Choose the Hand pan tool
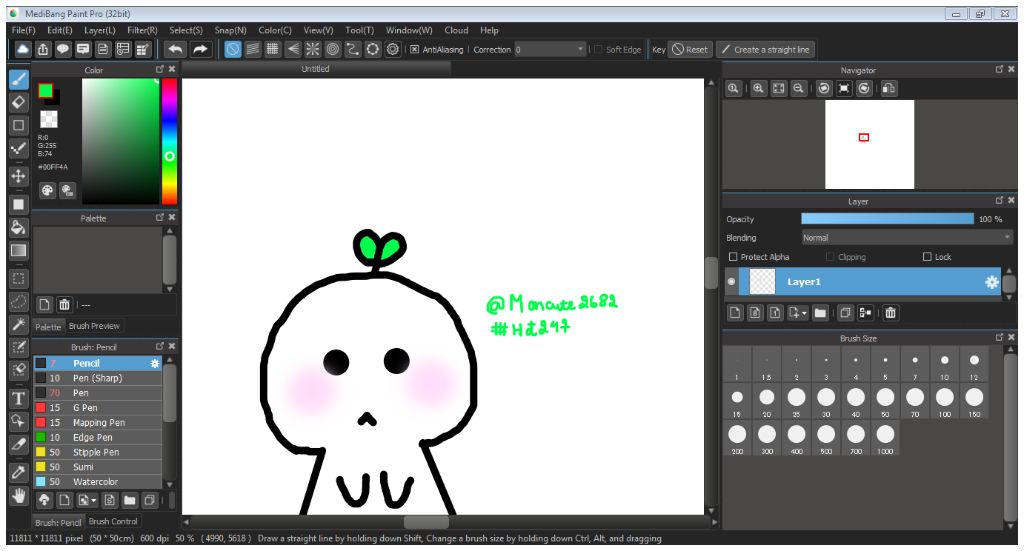Viewport: 1024px width, 551px height. click(18, 495)
